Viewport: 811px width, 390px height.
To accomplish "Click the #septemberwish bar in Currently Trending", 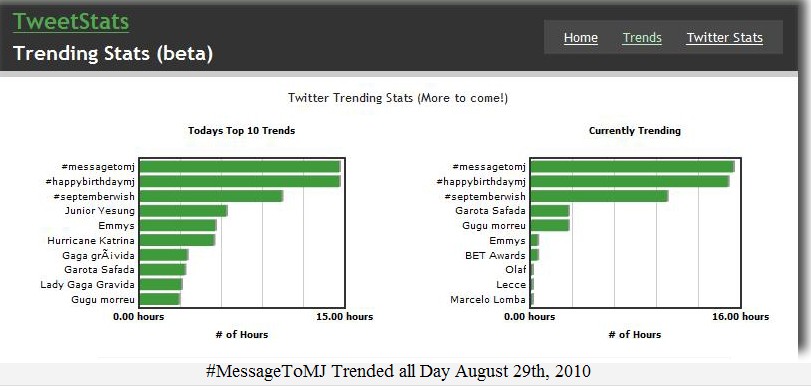I will coord(599,196).
